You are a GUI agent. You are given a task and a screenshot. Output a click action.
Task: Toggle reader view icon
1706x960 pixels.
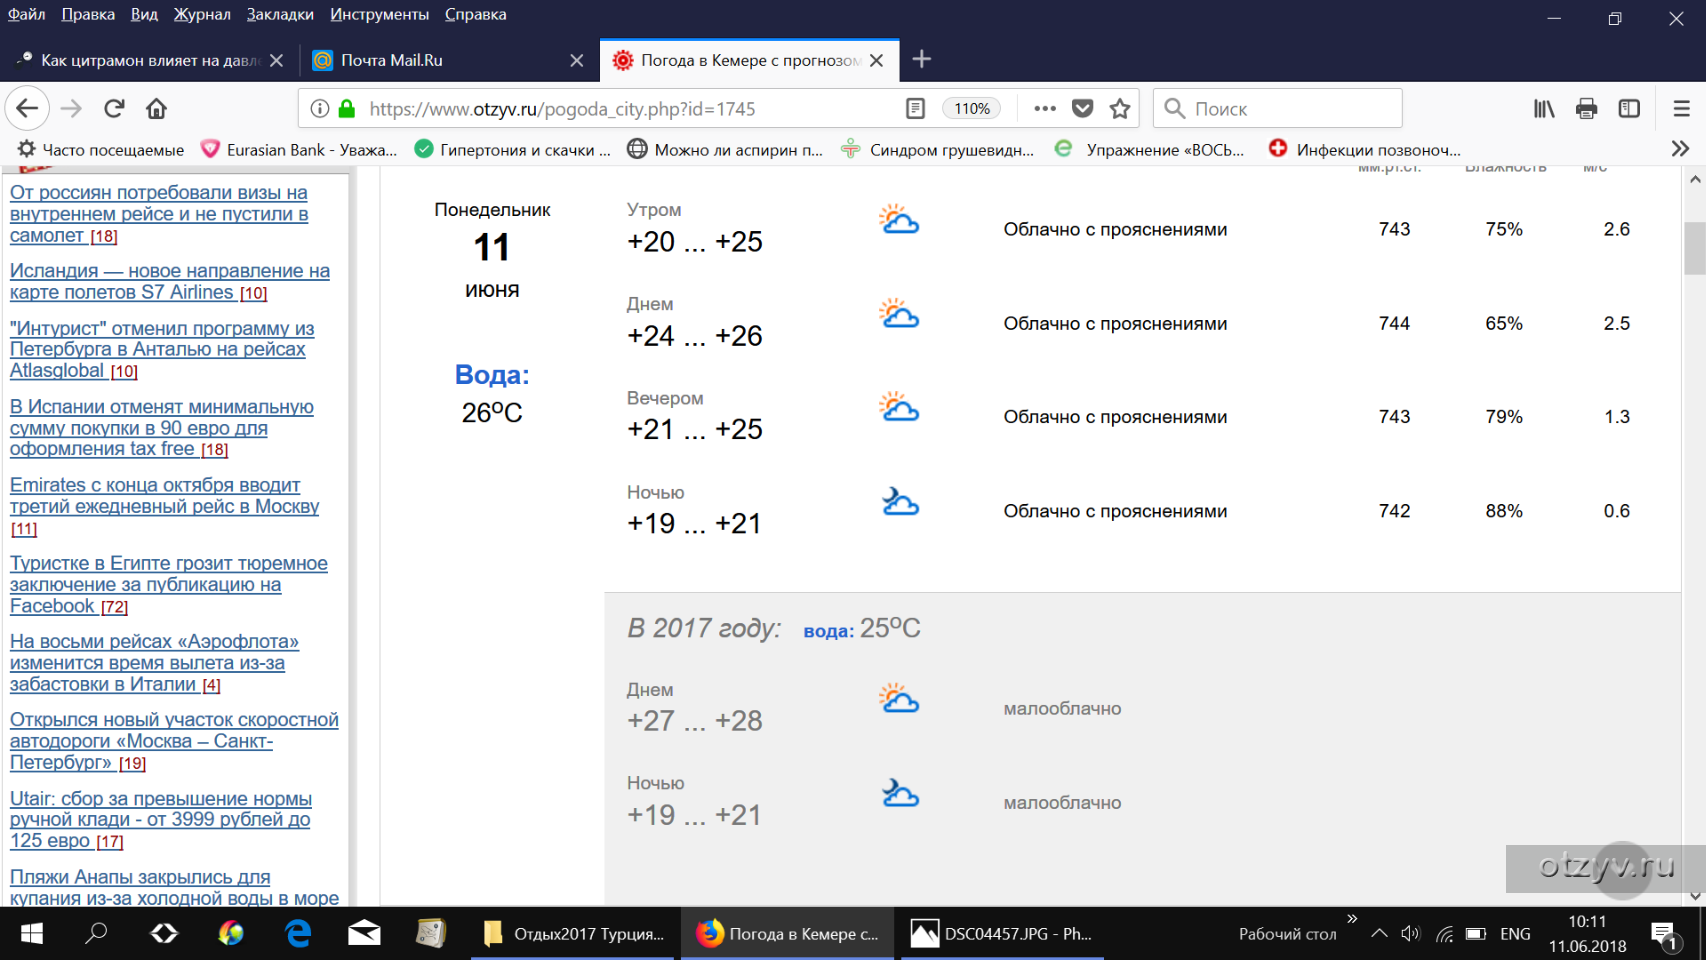point(915,108)
